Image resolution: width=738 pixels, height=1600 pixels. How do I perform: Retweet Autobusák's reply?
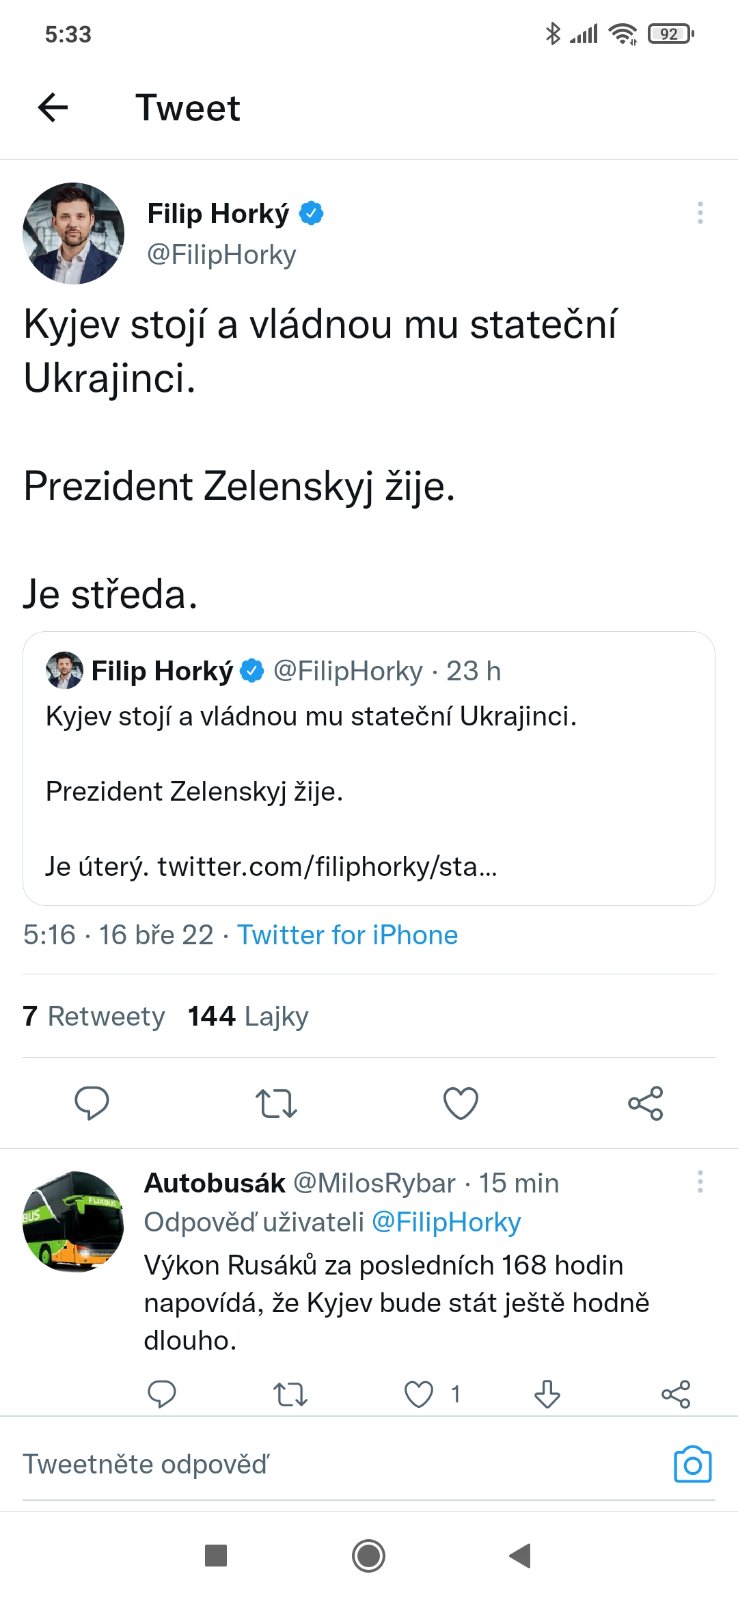290,1394
